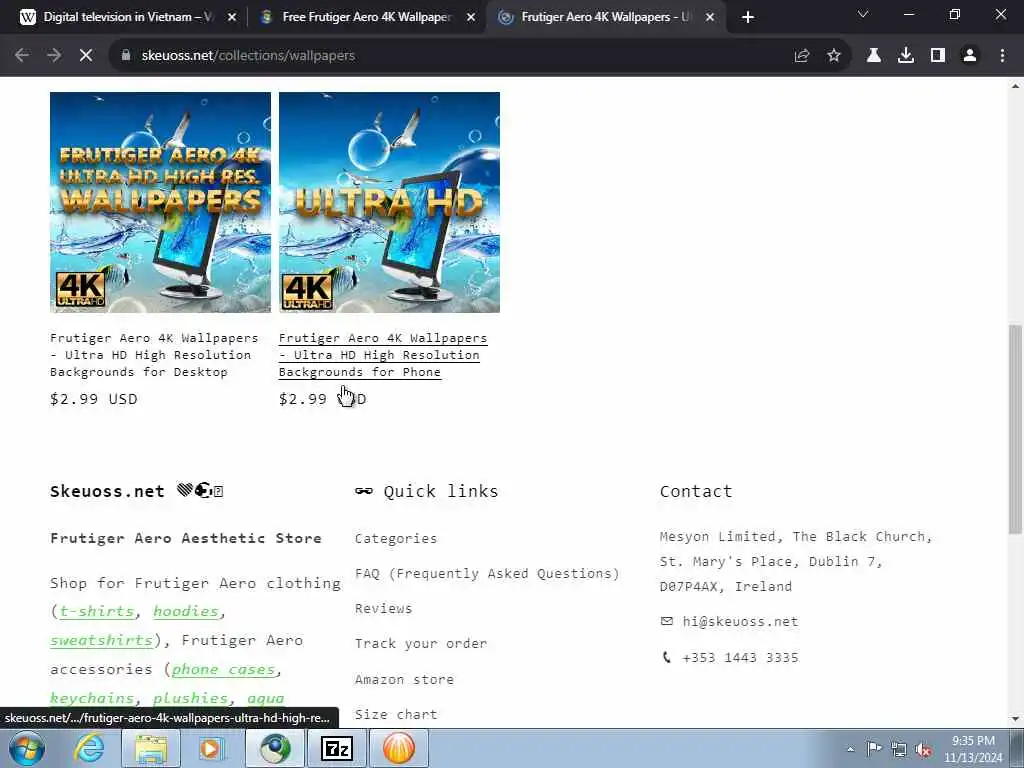The image size is (1024, 768).
Task: Open Categories quick link
Action: (396, 539)
